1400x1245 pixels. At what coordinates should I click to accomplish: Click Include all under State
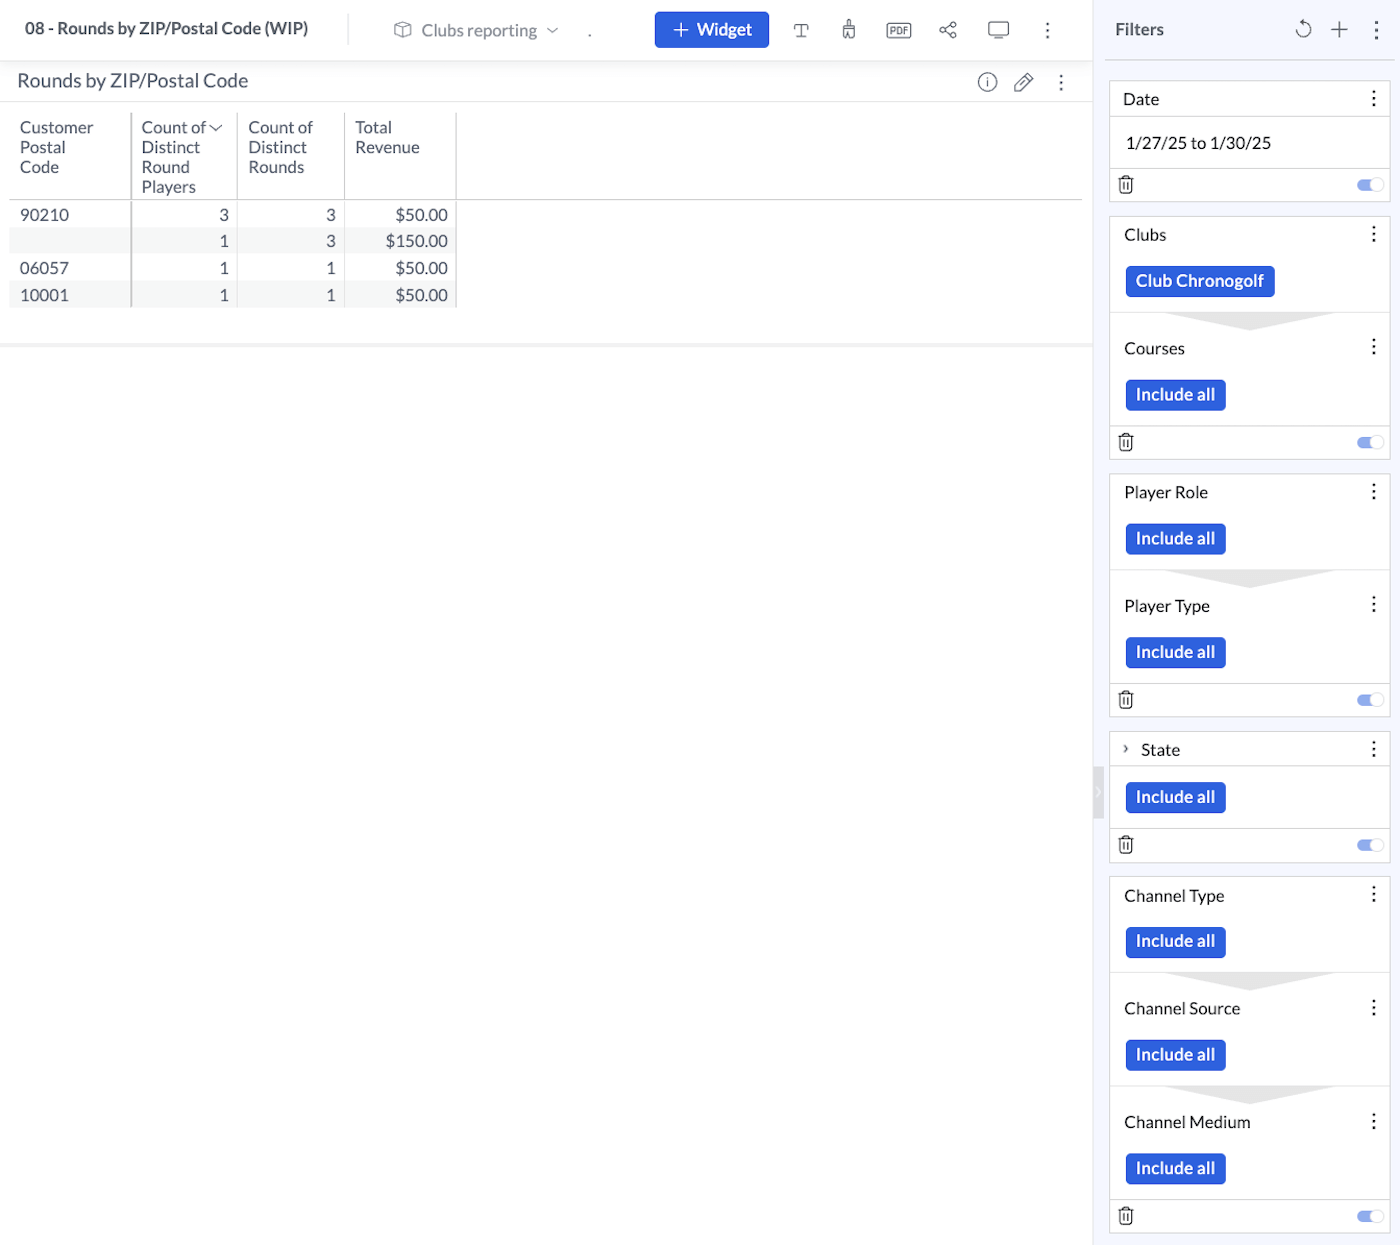(1175, 797)
